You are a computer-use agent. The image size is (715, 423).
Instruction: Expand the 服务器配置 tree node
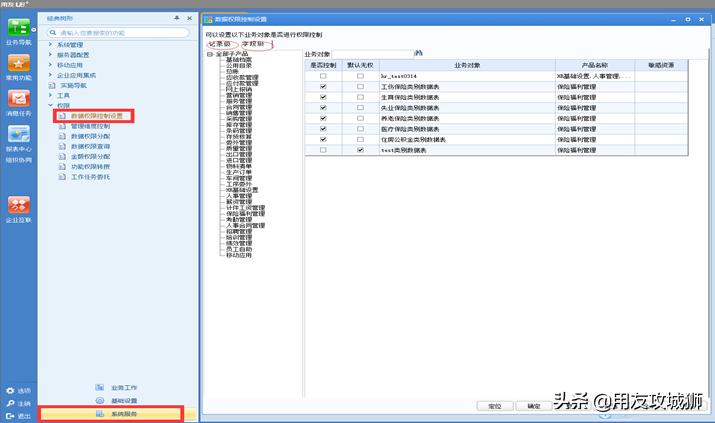[51, 55]
